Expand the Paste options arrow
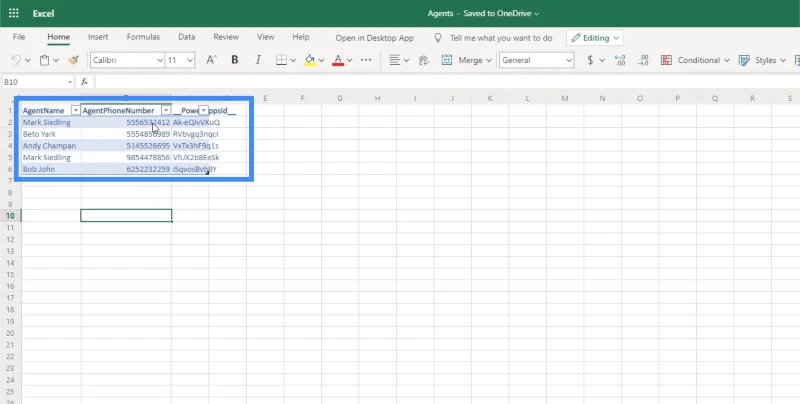The height and width of the screenshot is (404, 800). (56, 60)
